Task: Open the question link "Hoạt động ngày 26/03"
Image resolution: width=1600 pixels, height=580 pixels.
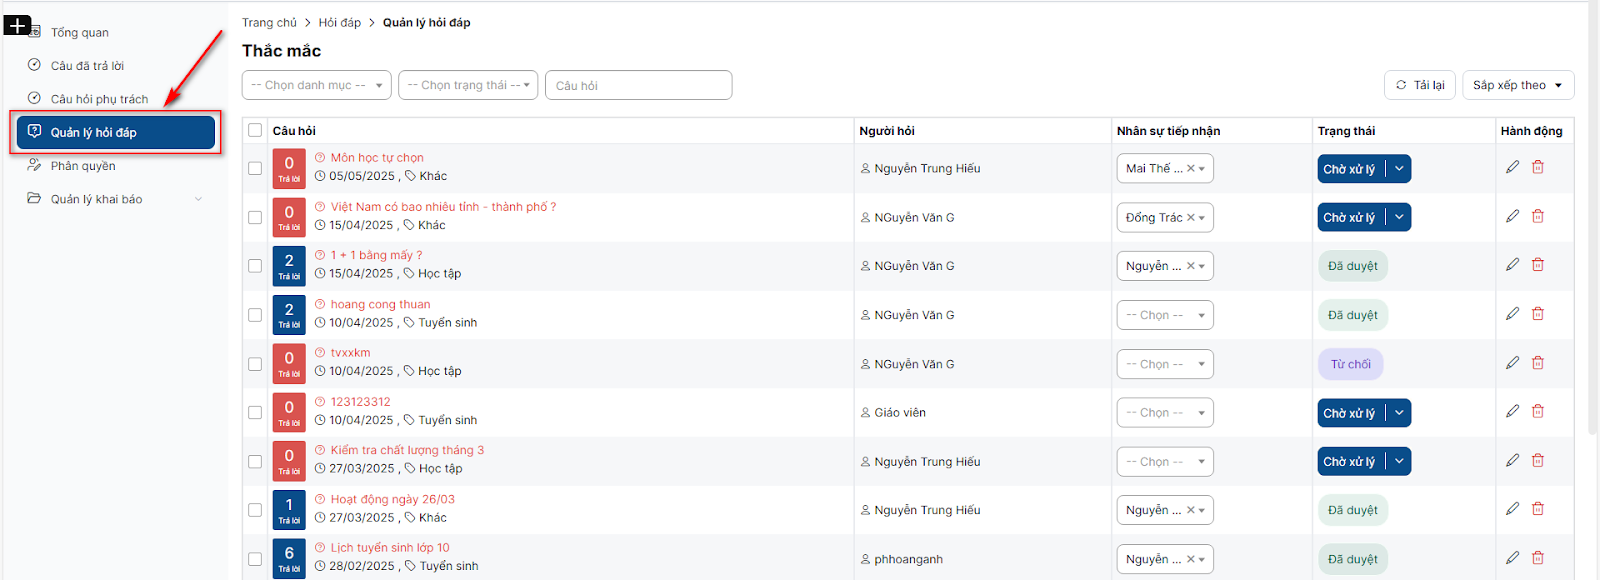Action: (x=392, y=499)
